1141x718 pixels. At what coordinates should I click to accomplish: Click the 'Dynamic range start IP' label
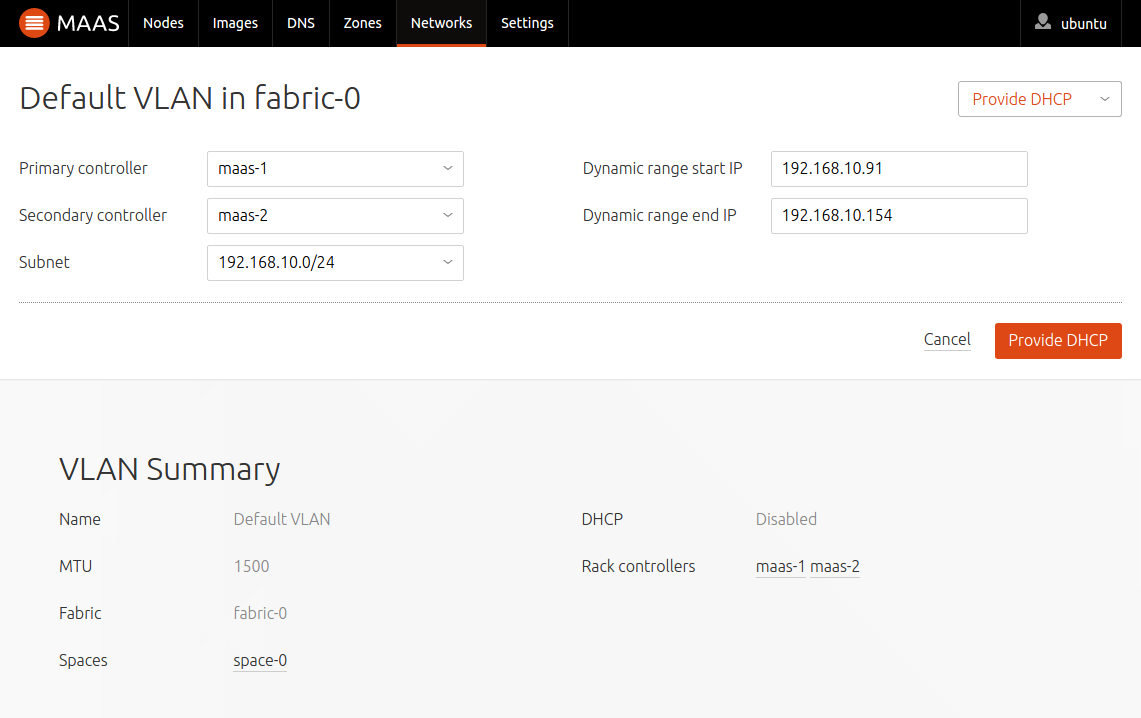pos(662,168)
